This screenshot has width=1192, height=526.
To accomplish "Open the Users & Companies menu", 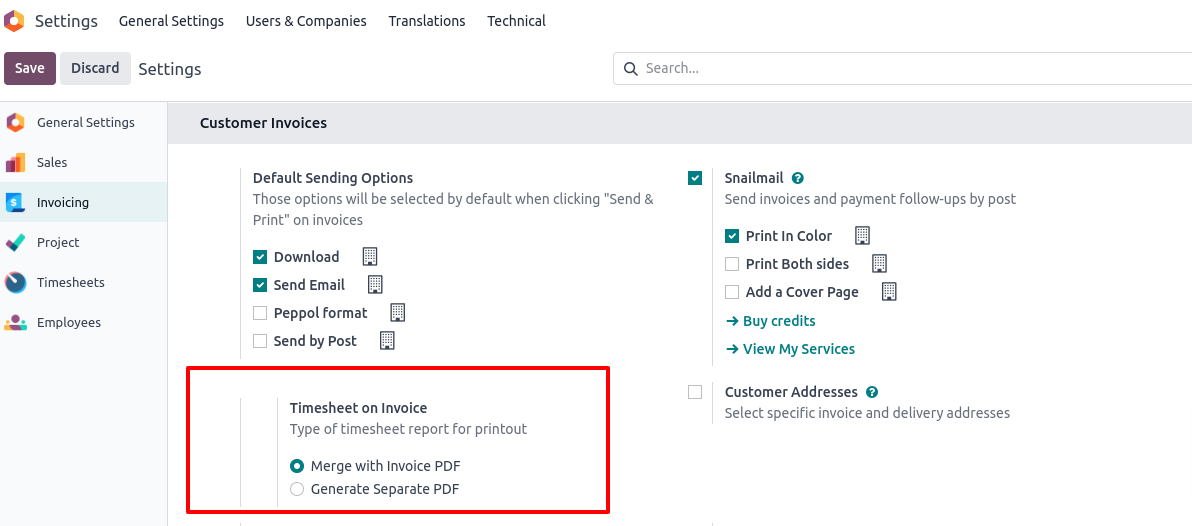I will click(x=306, y=21).
